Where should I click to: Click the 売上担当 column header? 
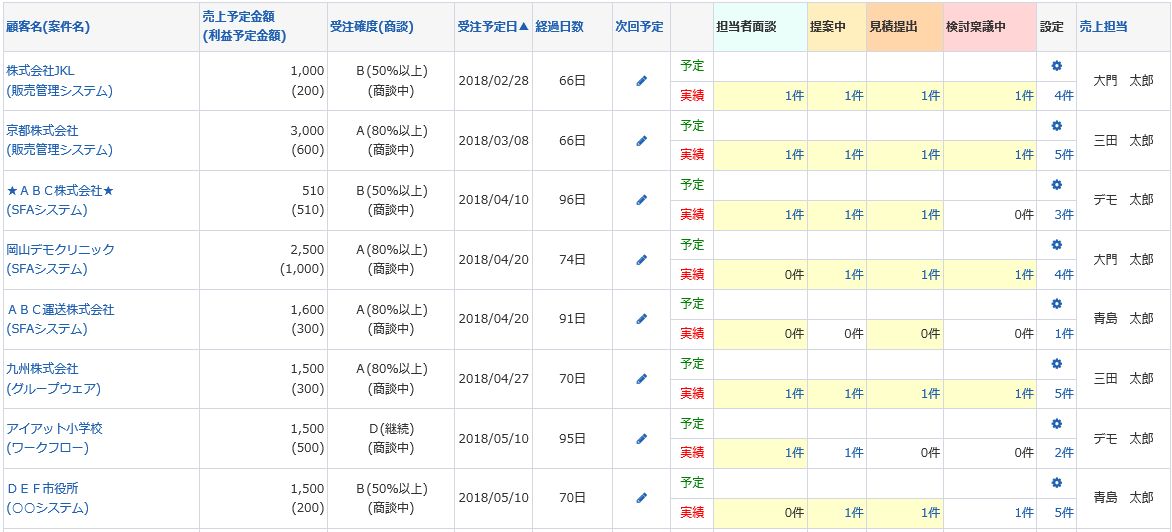tap(1103, 27)
